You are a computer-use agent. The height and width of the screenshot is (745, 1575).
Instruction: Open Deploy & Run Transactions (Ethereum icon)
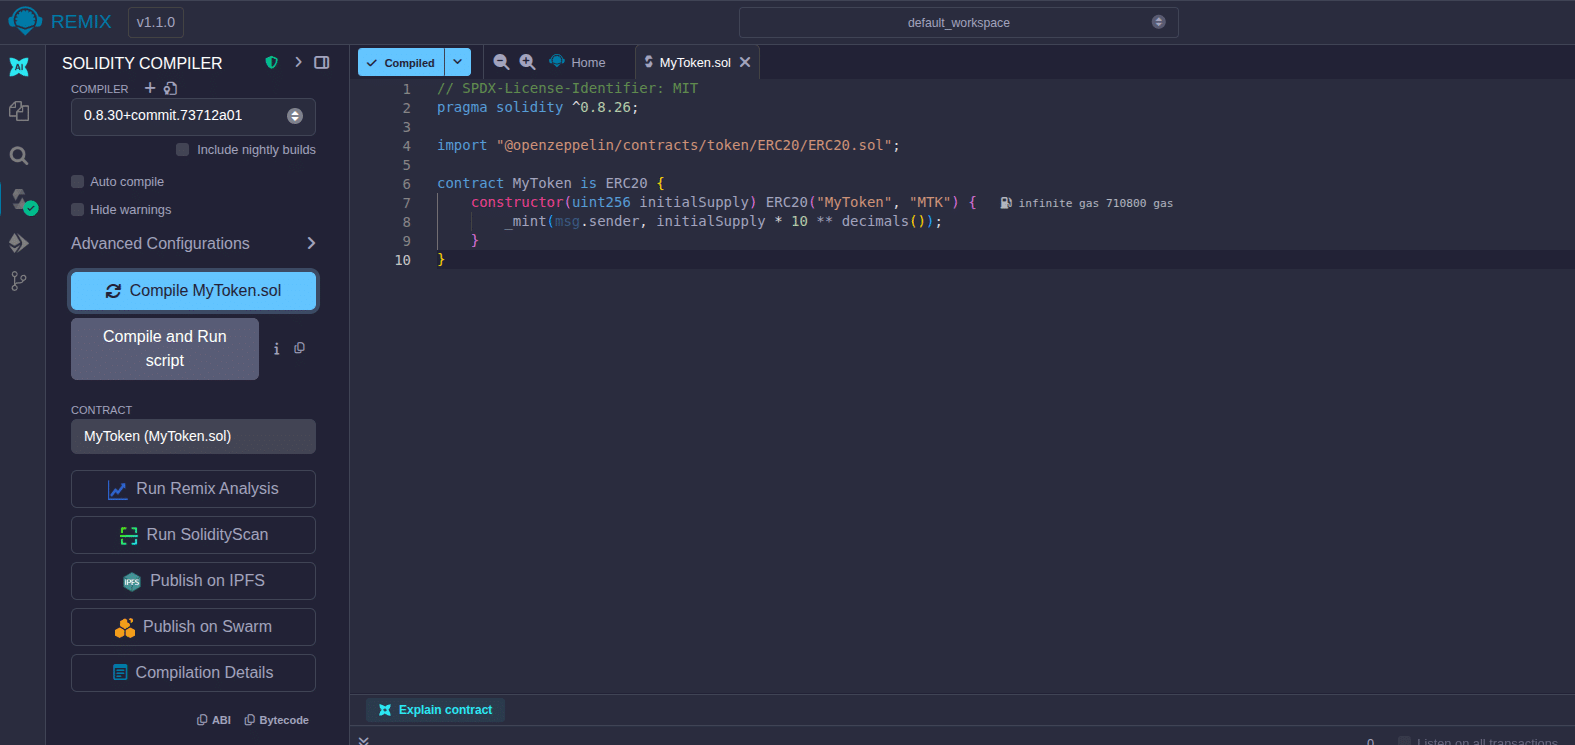(19, 243)
